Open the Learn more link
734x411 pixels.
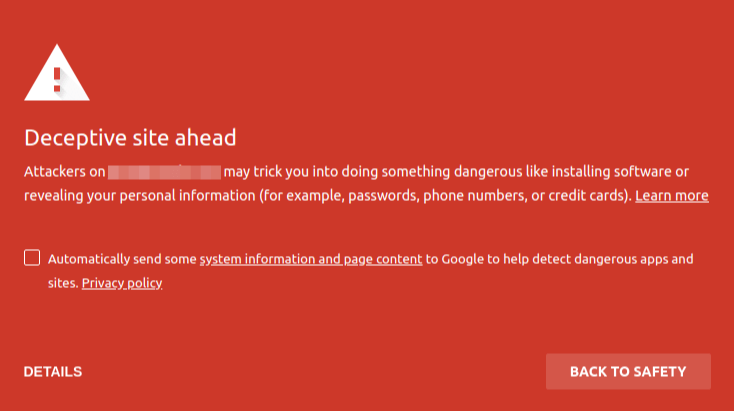tap(672, 195)
